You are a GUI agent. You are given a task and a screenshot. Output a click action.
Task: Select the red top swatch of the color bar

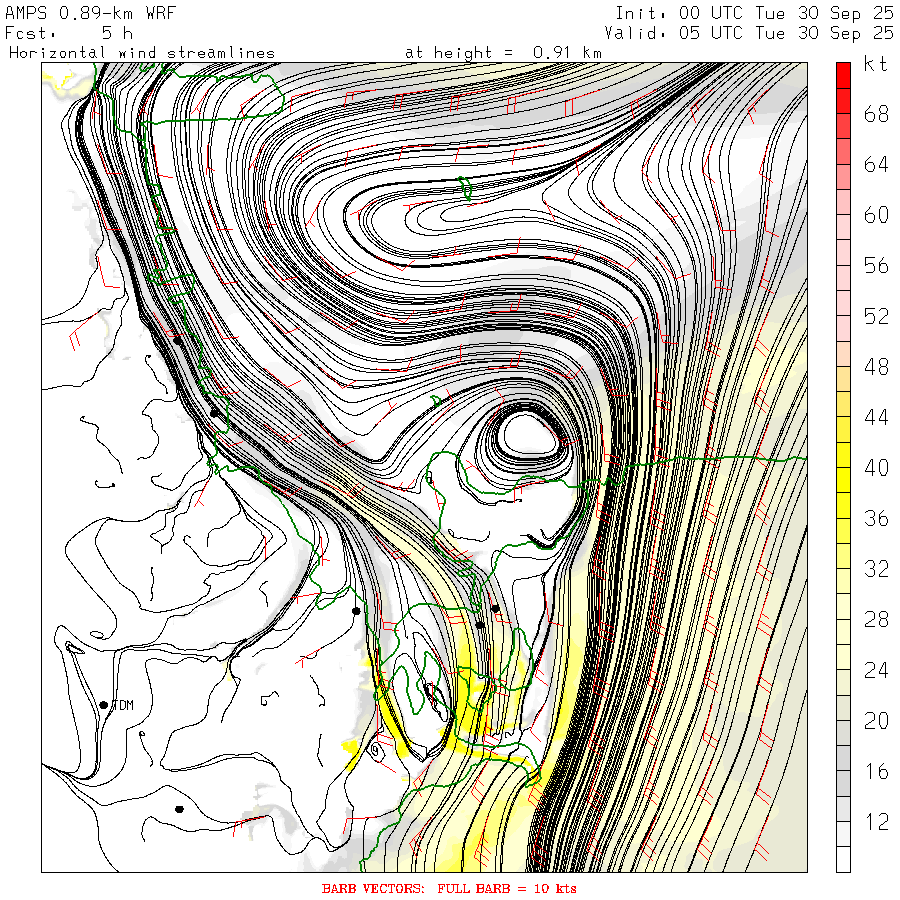(843, 74)
